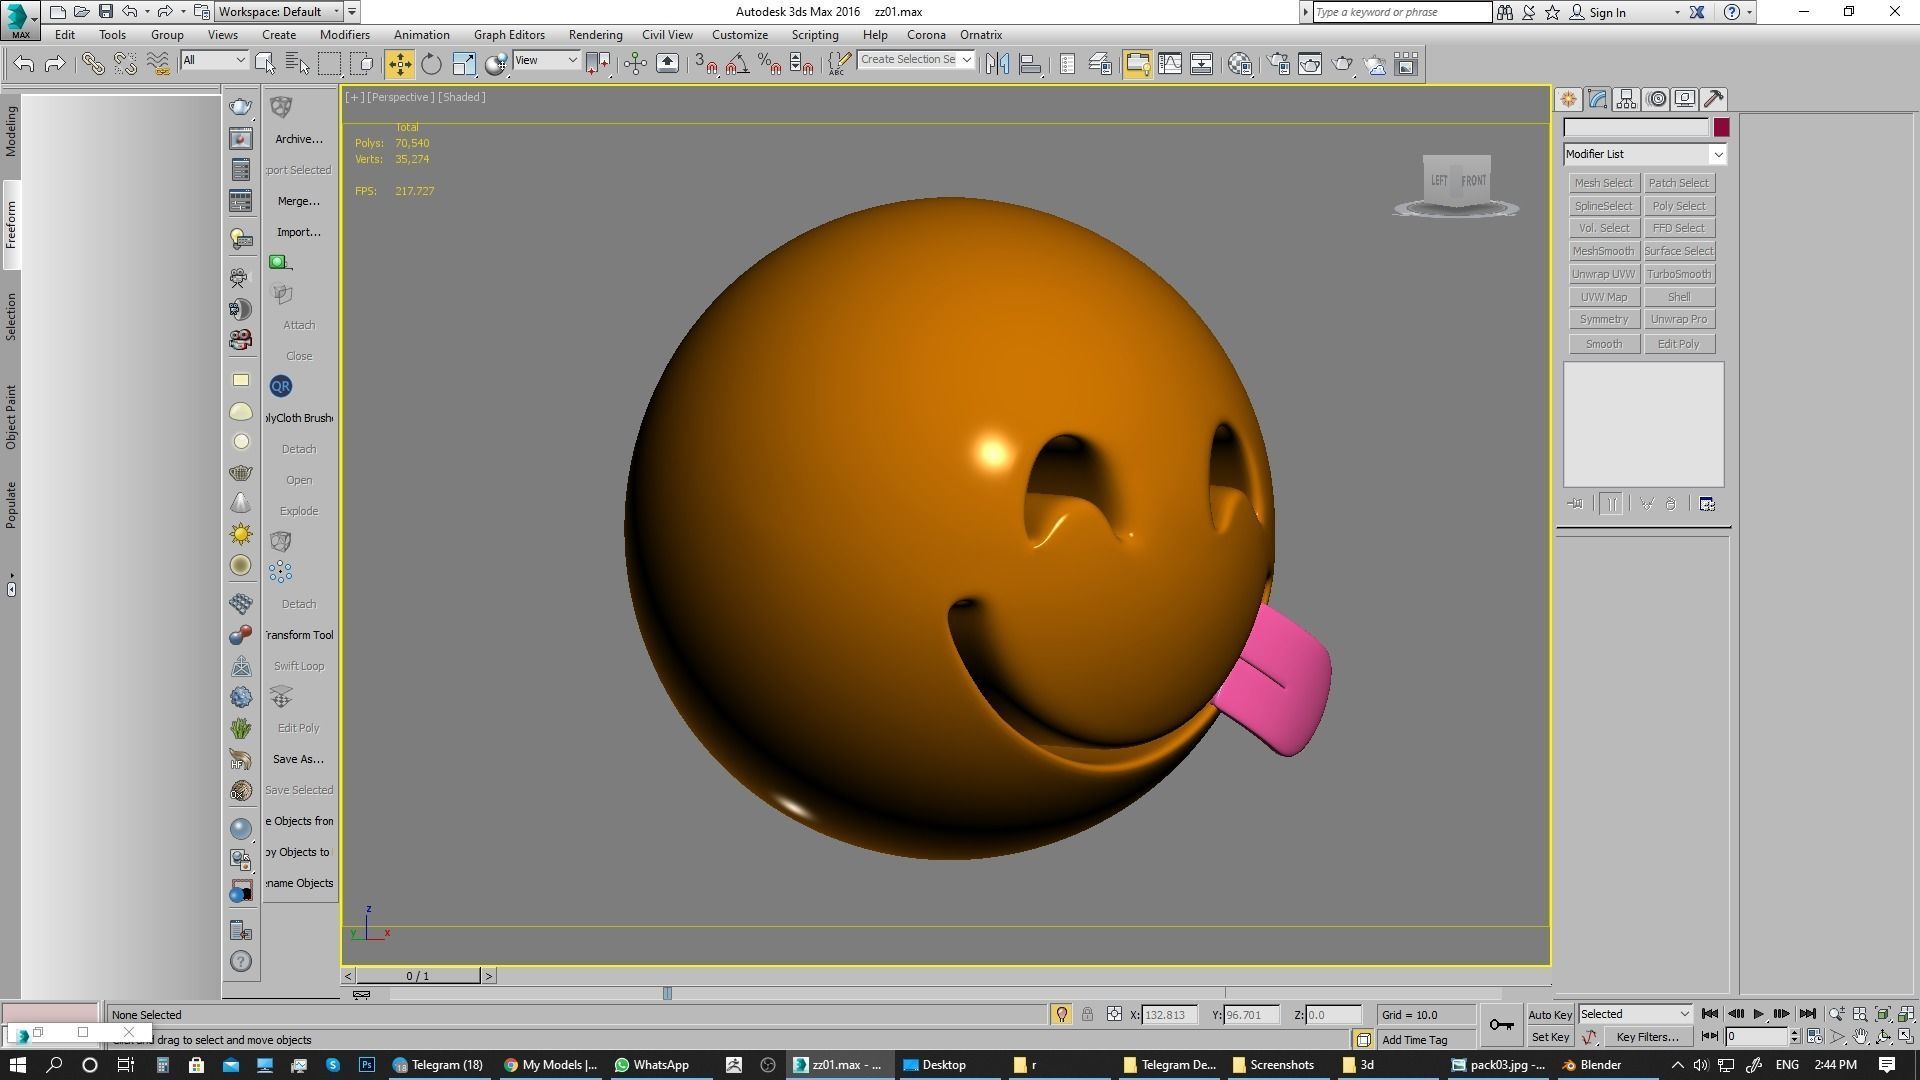The height and width of the screenshot is (1080, 1920).
Task: Open the View reference coordinate dropdown
Action: coord(546,61)
